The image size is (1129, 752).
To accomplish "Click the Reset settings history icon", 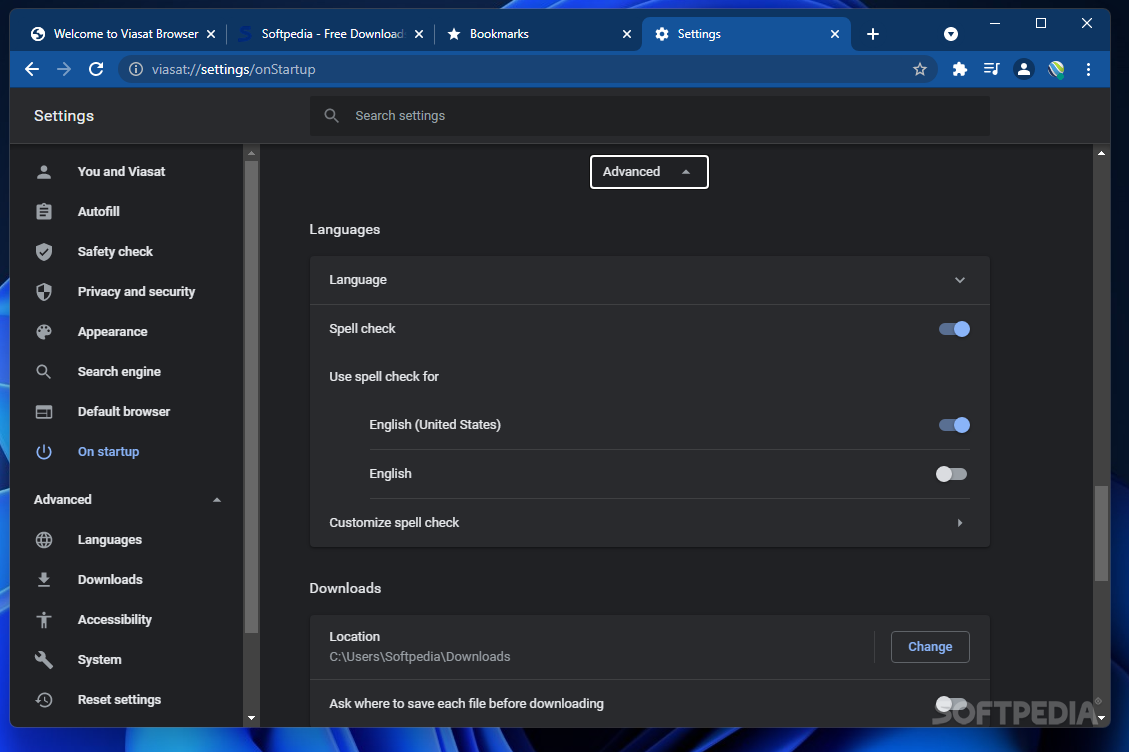I will [44, 699].
